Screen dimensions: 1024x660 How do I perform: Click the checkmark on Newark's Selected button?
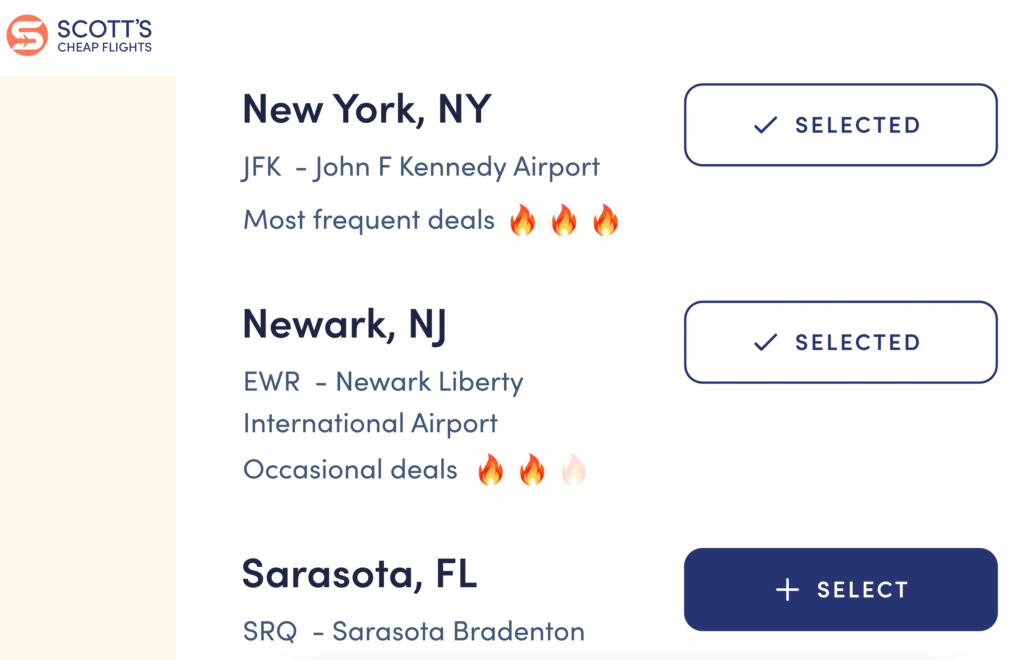(x=766, y=342)
